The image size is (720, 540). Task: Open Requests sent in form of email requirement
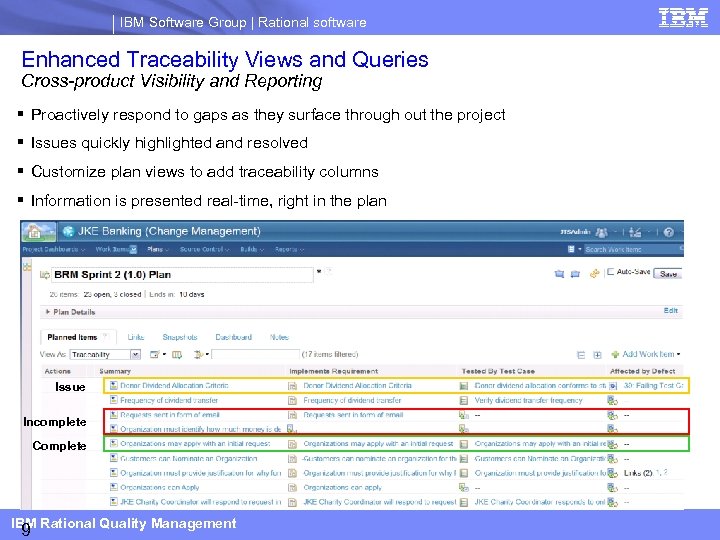(353, 415)
